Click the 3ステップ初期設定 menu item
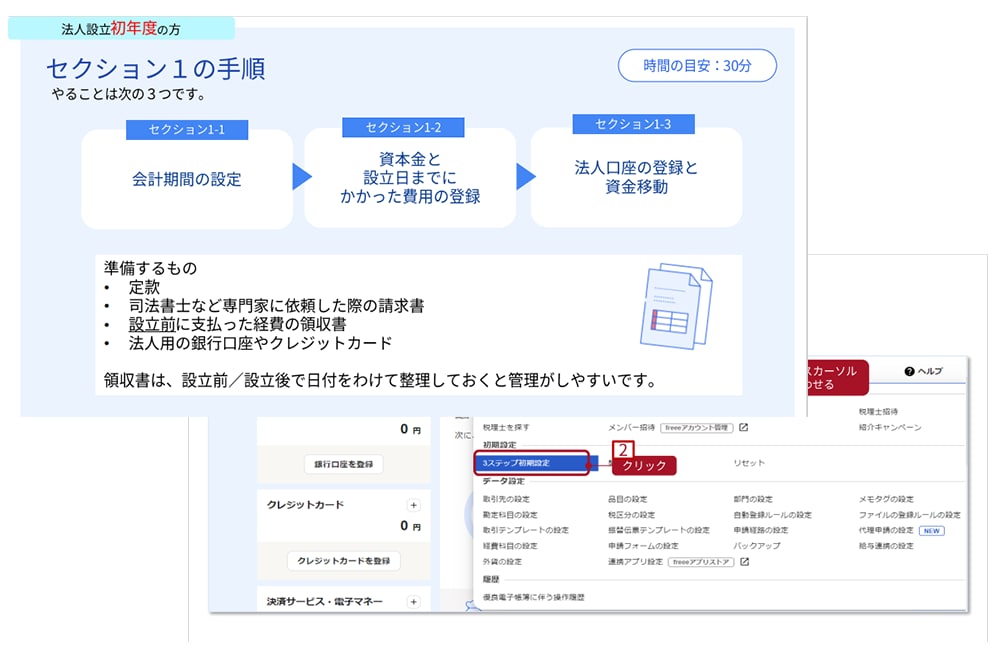Viewport: 1000px width, 650px height. coord(530,463)
